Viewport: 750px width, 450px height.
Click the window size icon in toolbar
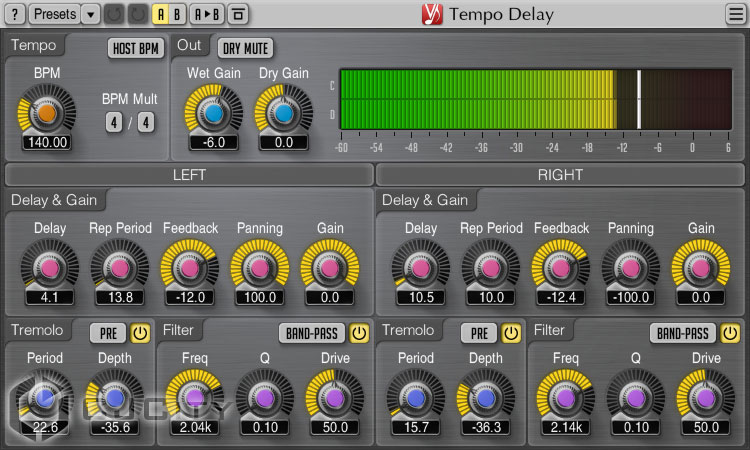[x=238, y=14]
